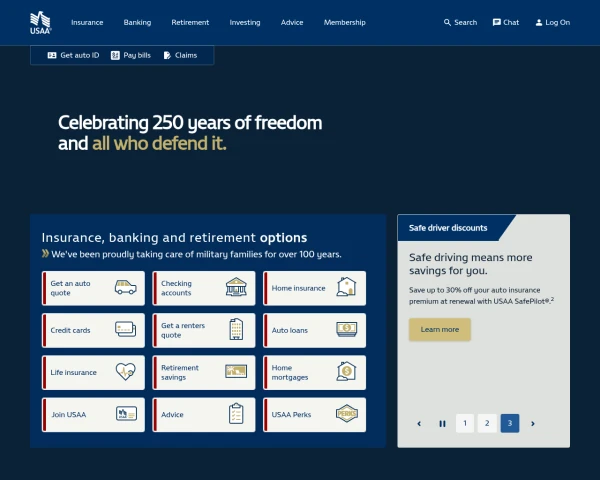Select the Get an auto quote tile text
This screenshot has width=600, height=480.
pyautogui.click(x=70, y=288)
